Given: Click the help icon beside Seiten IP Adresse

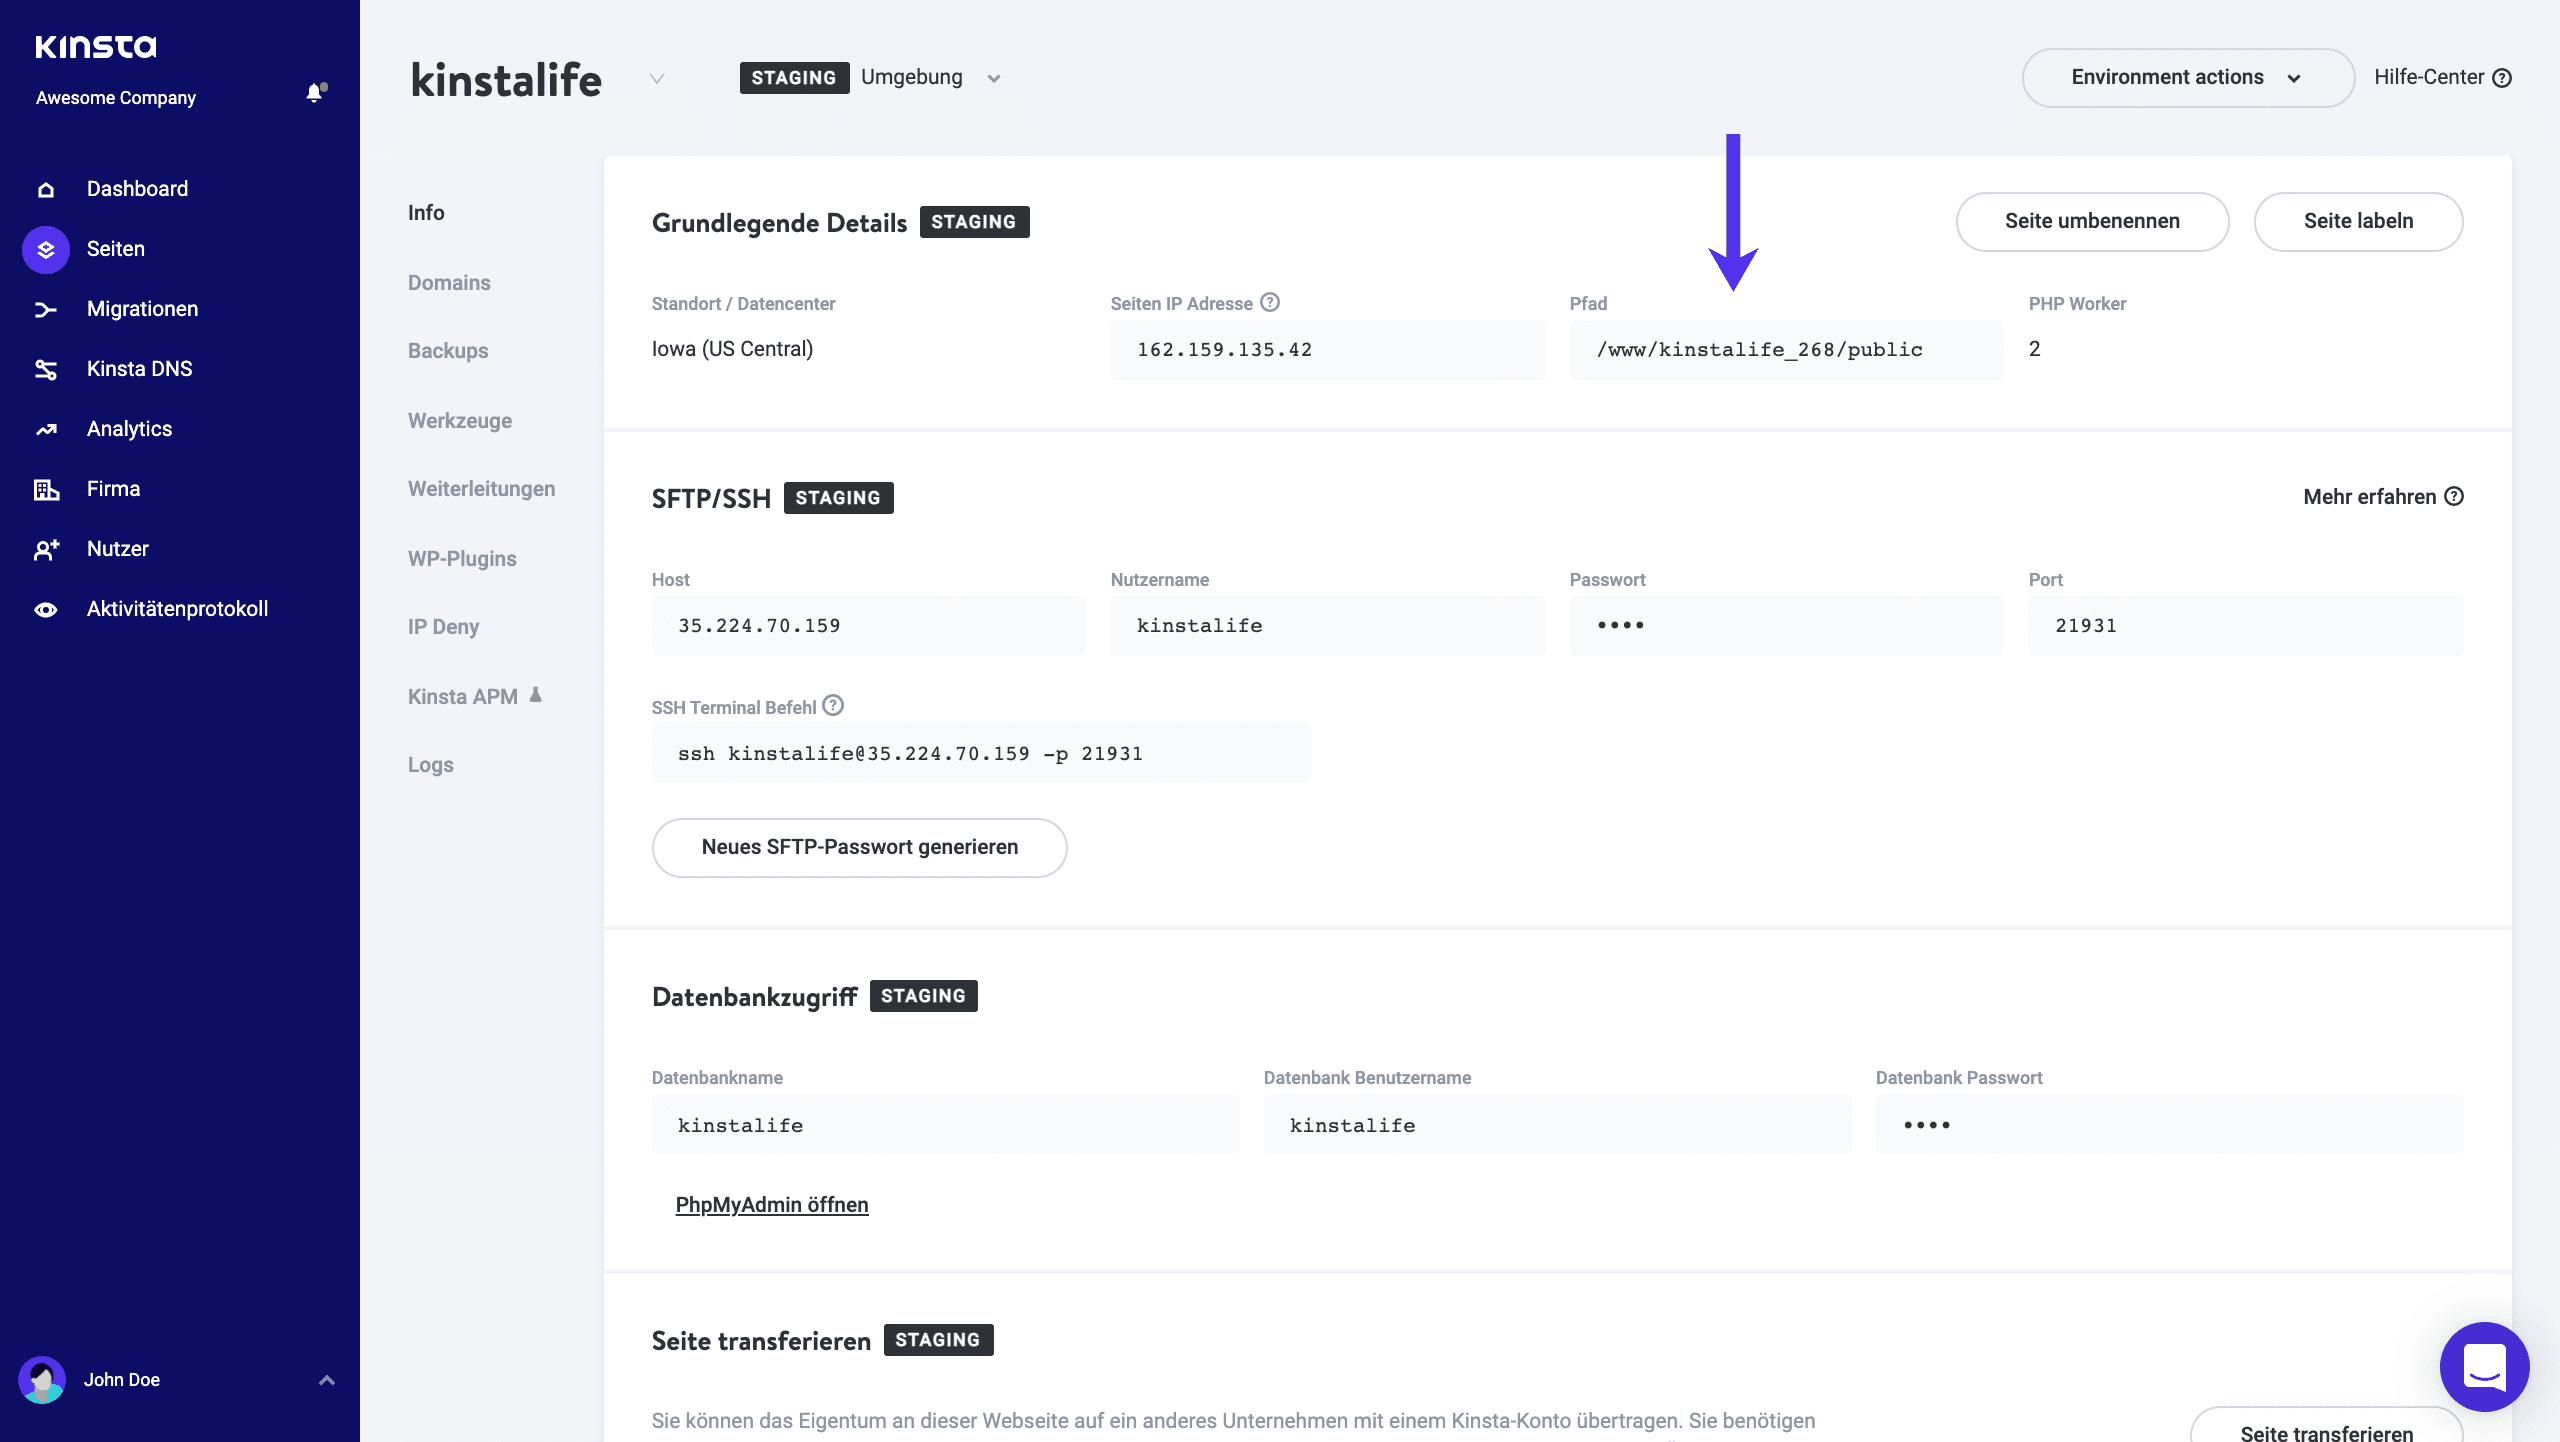Looking at the screenshot, I should click(1270, 302).
